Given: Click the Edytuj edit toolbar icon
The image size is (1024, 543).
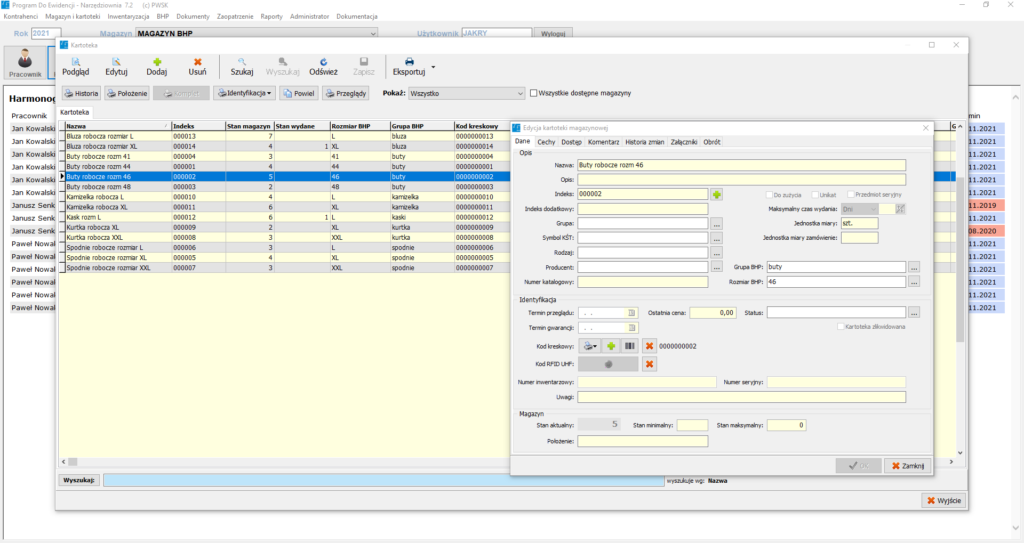Looking at the screenshot, I should click(116, 62).
